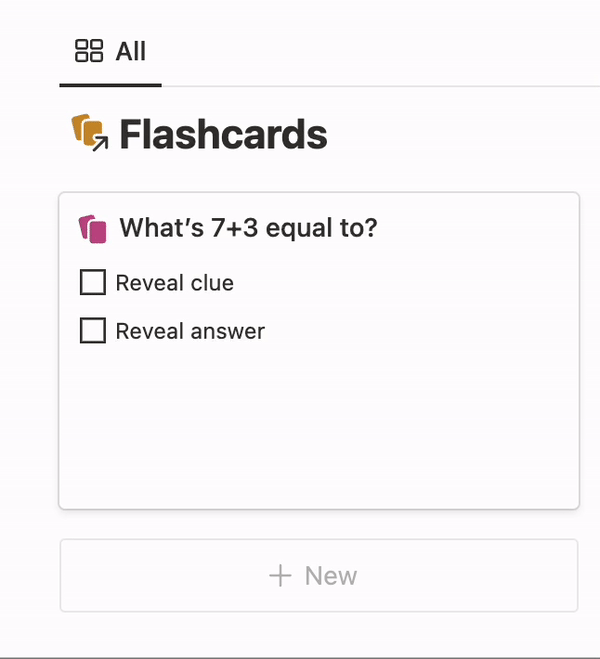Click the plus icon in the New row
600x659 pixels.
(280, 576)
